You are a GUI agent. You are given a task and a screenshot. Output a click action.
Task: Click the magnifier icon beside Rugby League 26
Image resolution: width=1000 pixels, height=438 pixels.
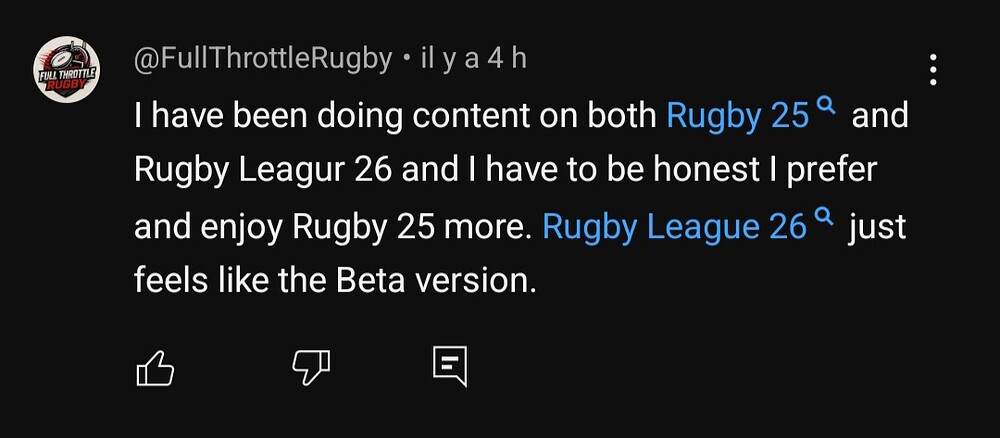tap(825, 216)
